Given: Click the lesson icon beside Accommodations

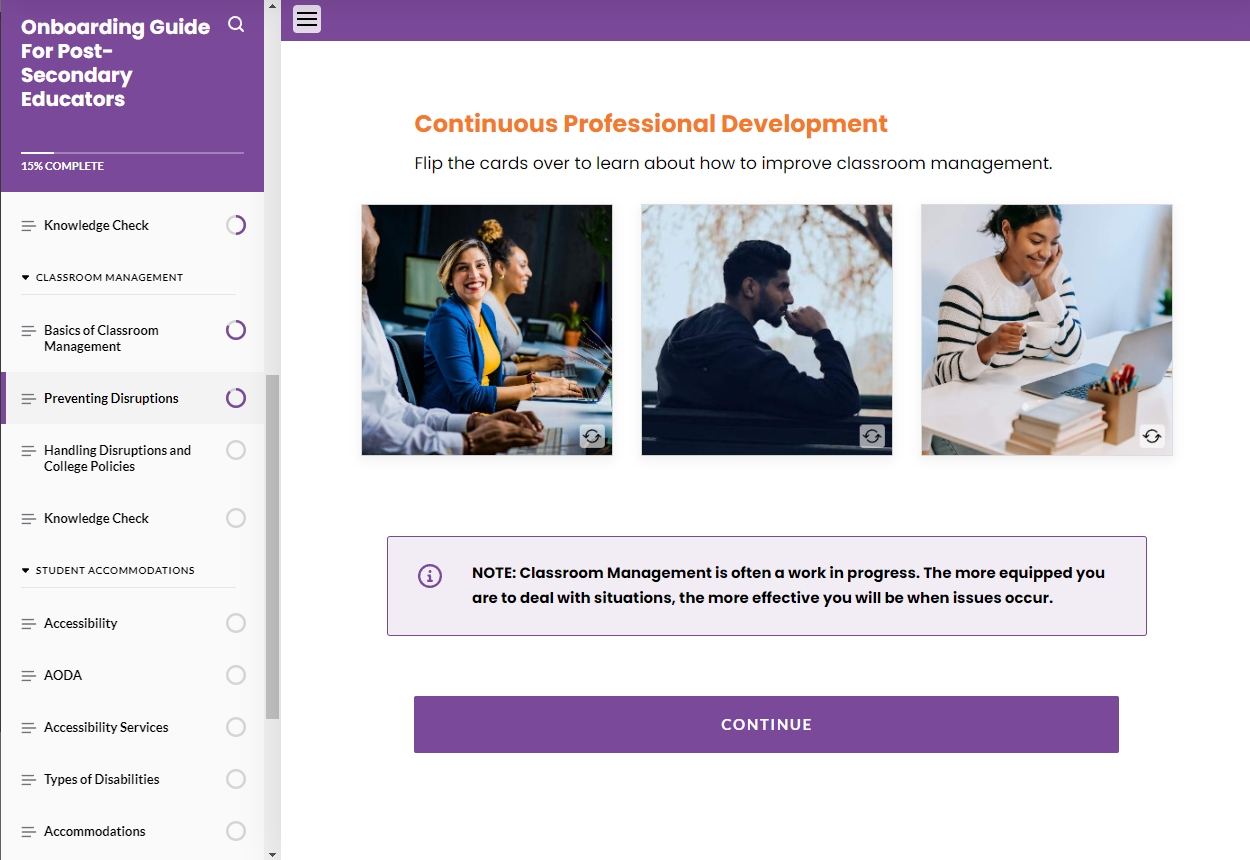Looking at the screenshot, I should point(27,831).
